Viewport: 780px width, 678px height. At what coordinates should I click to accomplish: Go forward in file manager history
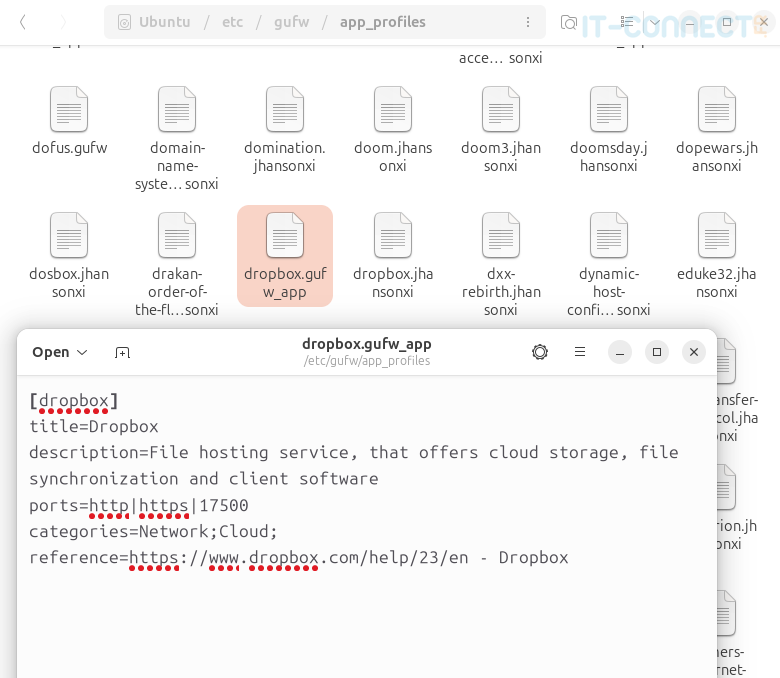[x=63, y=22]
